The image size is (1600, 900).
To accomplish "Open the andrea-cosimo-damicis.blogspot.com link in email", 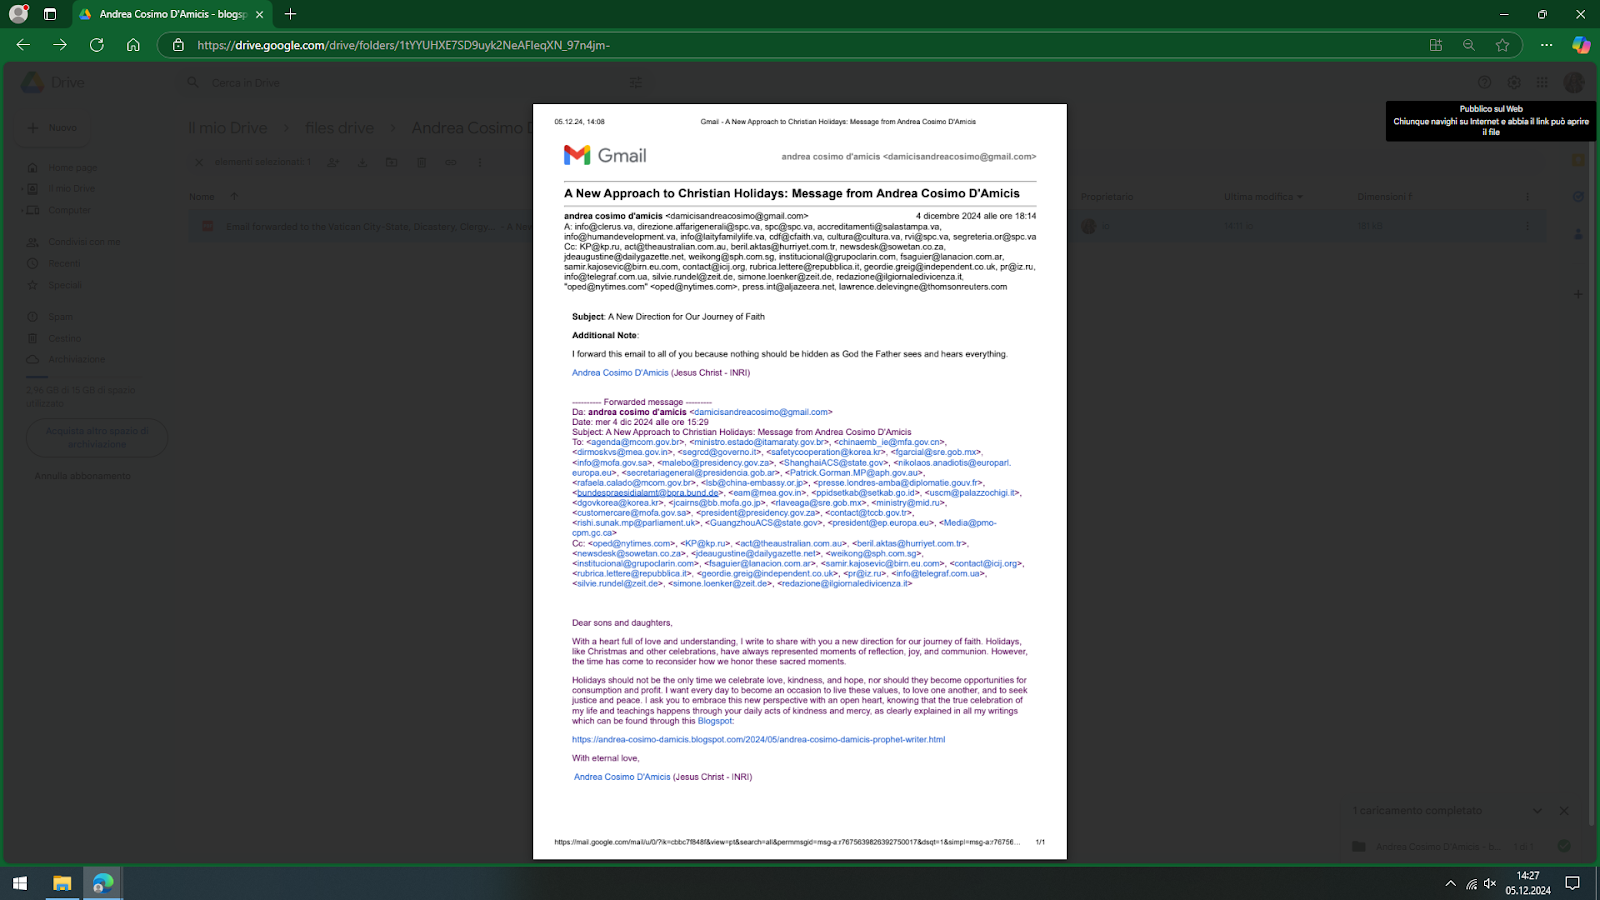I will (x=758, y=740).
